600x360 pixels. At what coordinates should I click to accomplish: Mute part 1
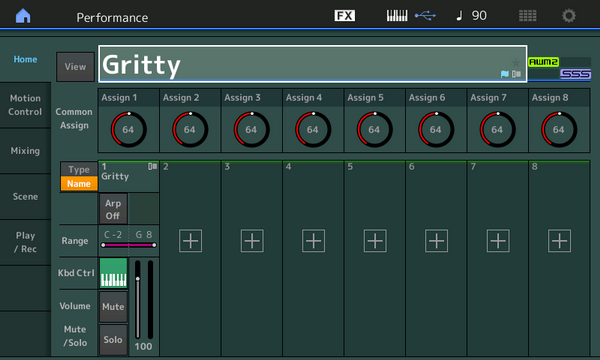click(113, 306)
